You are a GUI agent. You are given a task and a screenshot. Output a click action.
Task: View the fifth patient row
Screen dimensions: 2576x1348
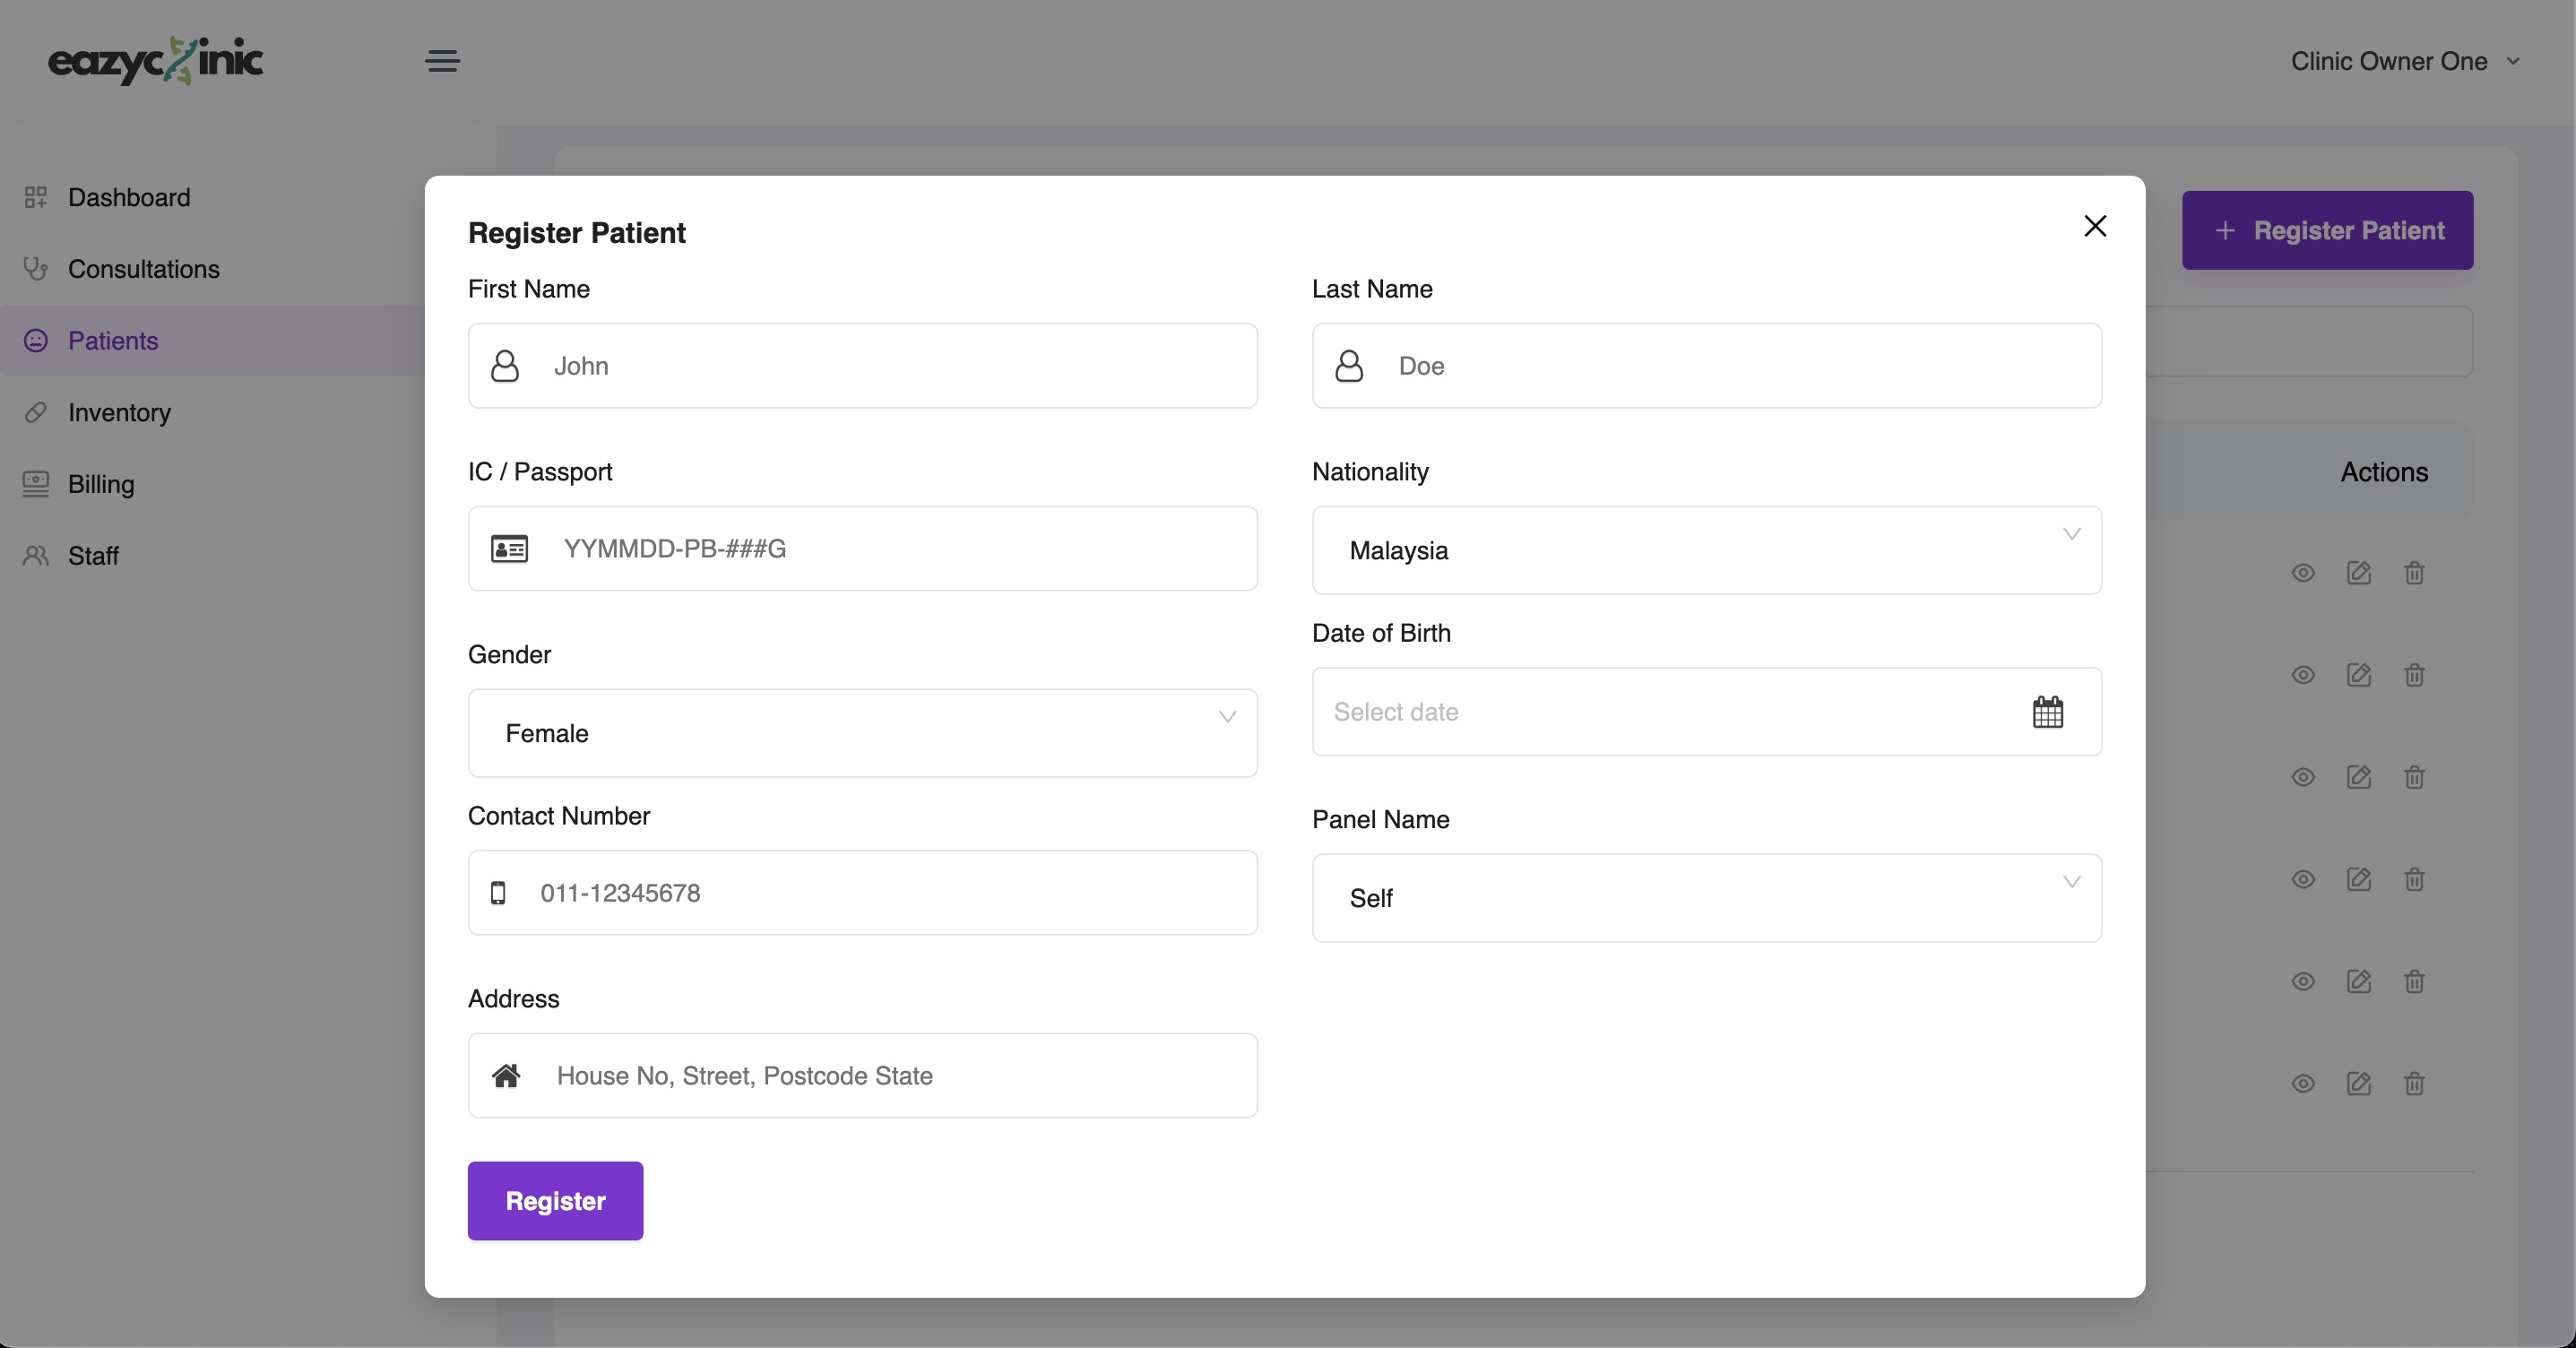pyautogui.click(x=2303, y=981)
